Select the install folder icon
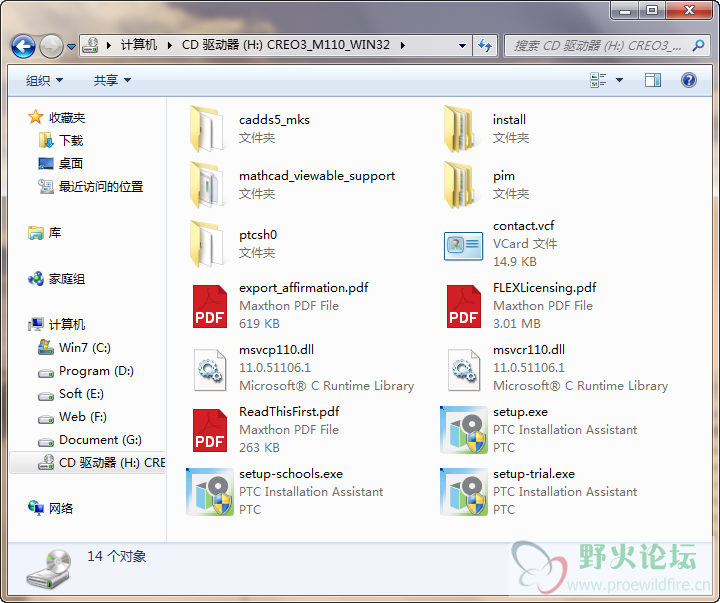The width and height of the screenshot is (720, 603). pos(461,129)
